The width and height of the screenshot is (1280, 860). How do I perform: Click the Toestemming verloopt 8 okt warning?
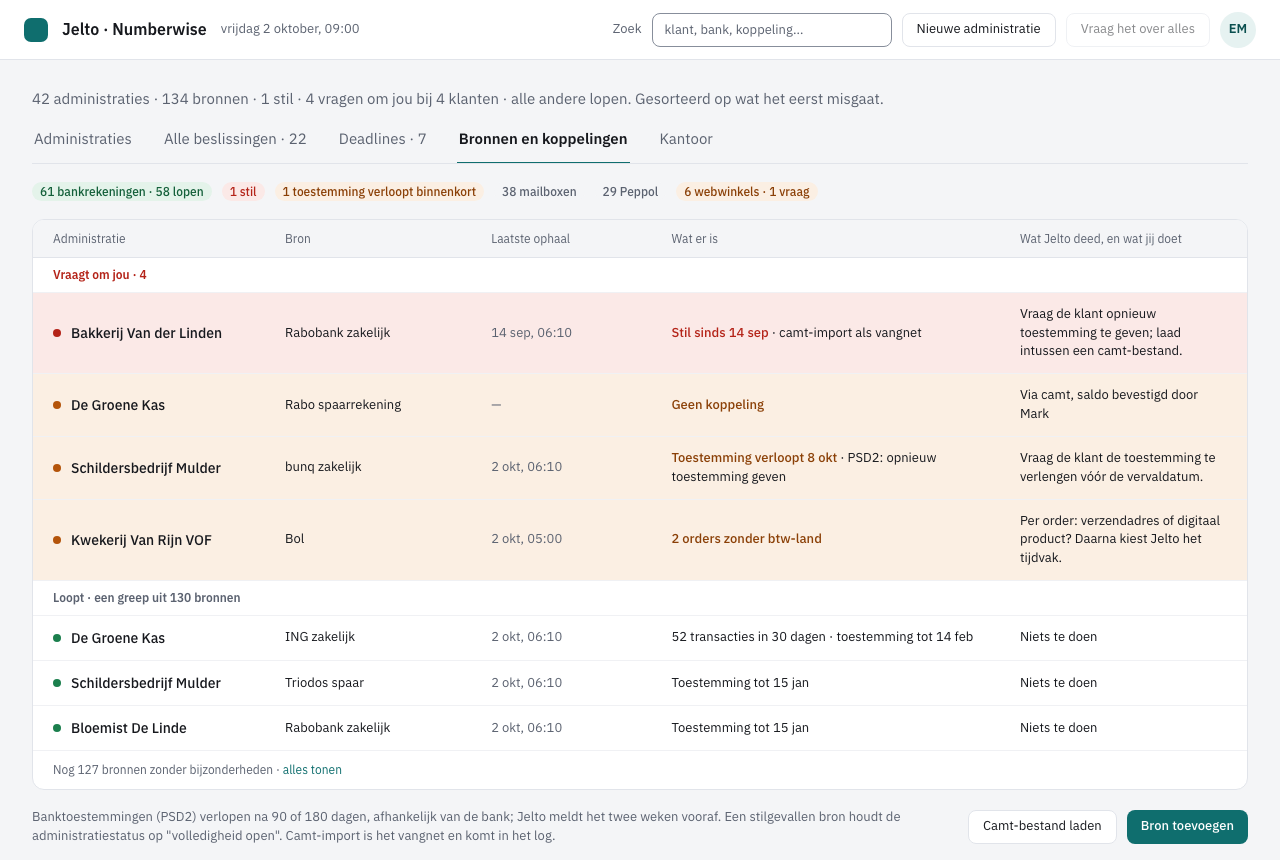coord(754,458)
